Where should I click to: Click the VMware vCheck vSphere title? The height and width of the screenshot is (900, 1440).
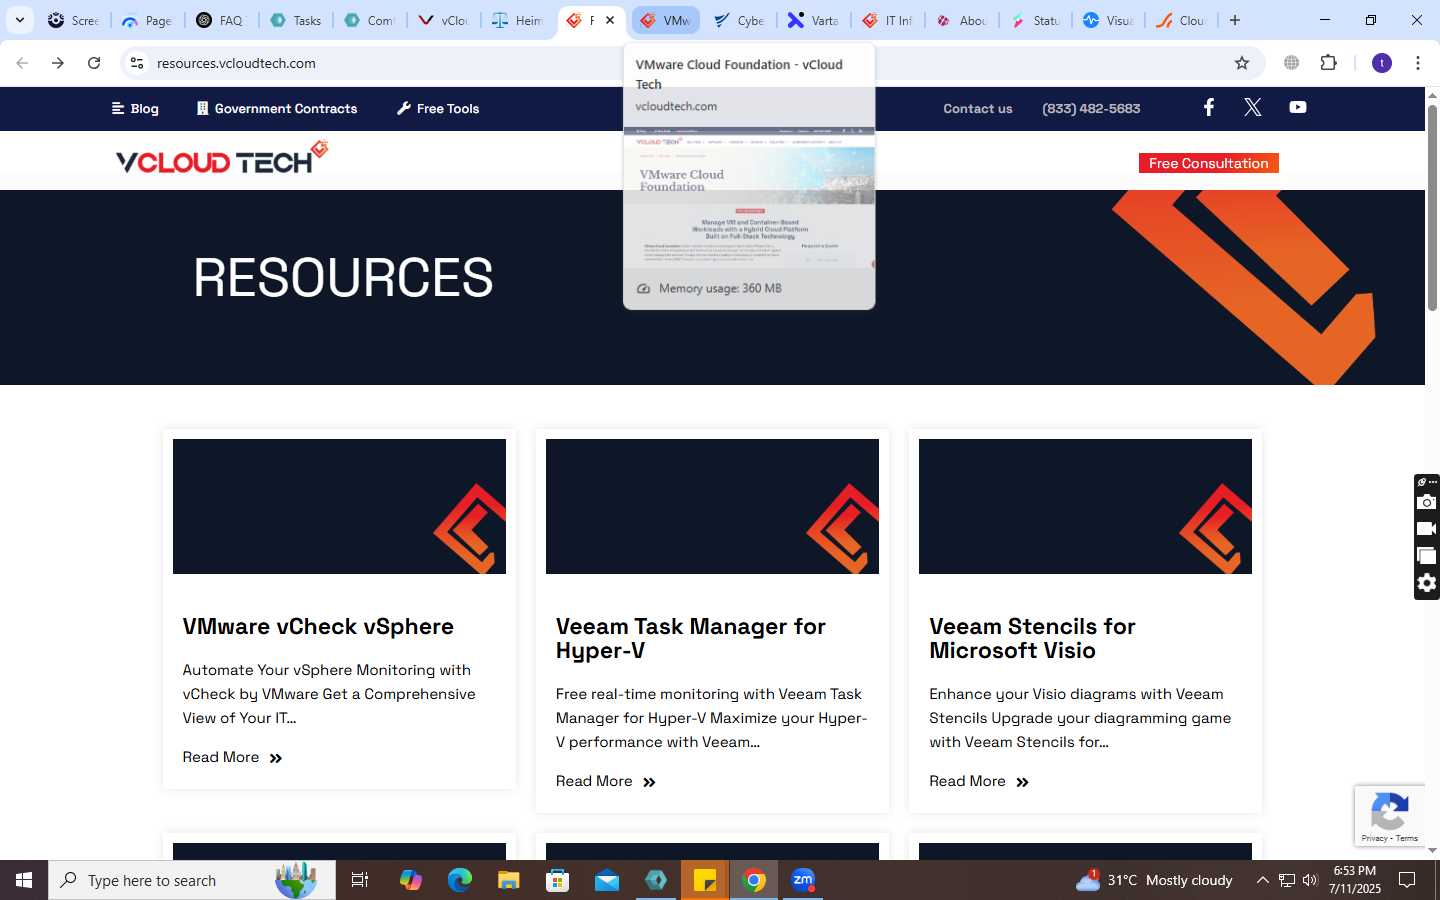[318, 626]
